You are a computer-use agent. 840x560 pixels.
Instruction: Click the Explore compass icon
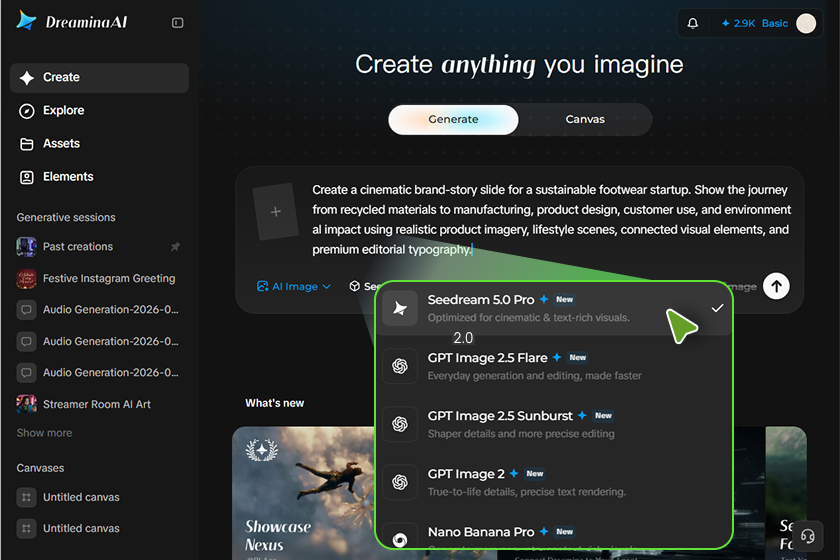pos(27,111)
